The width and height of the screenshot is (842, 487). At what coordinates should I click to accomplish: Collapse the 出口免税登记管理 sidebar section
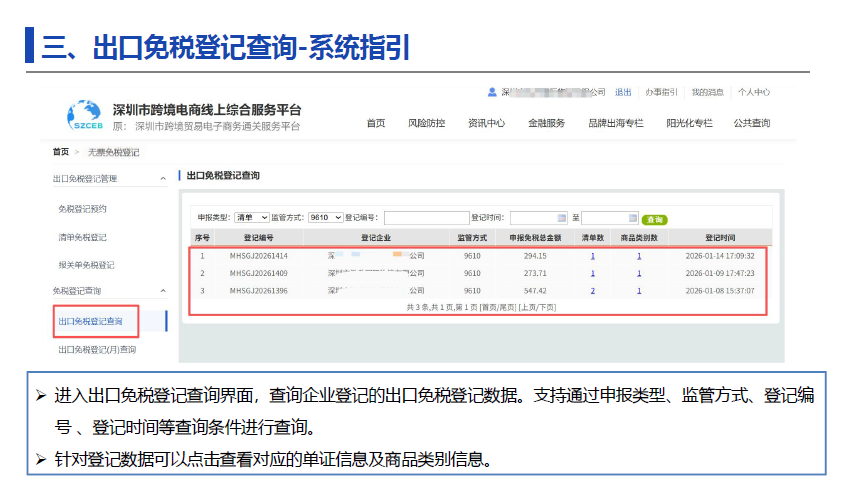[163, 179]
